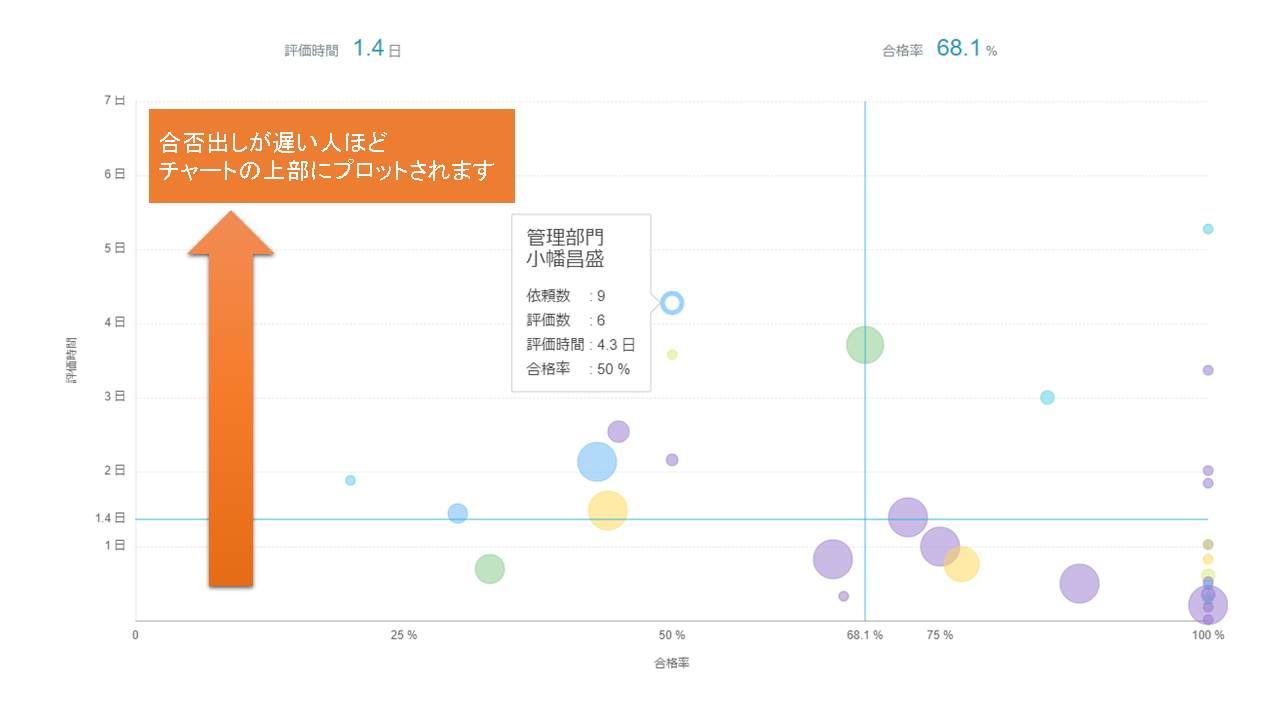
Task: Click the large yellow bubble left of 50%
Action: [607, 510]
